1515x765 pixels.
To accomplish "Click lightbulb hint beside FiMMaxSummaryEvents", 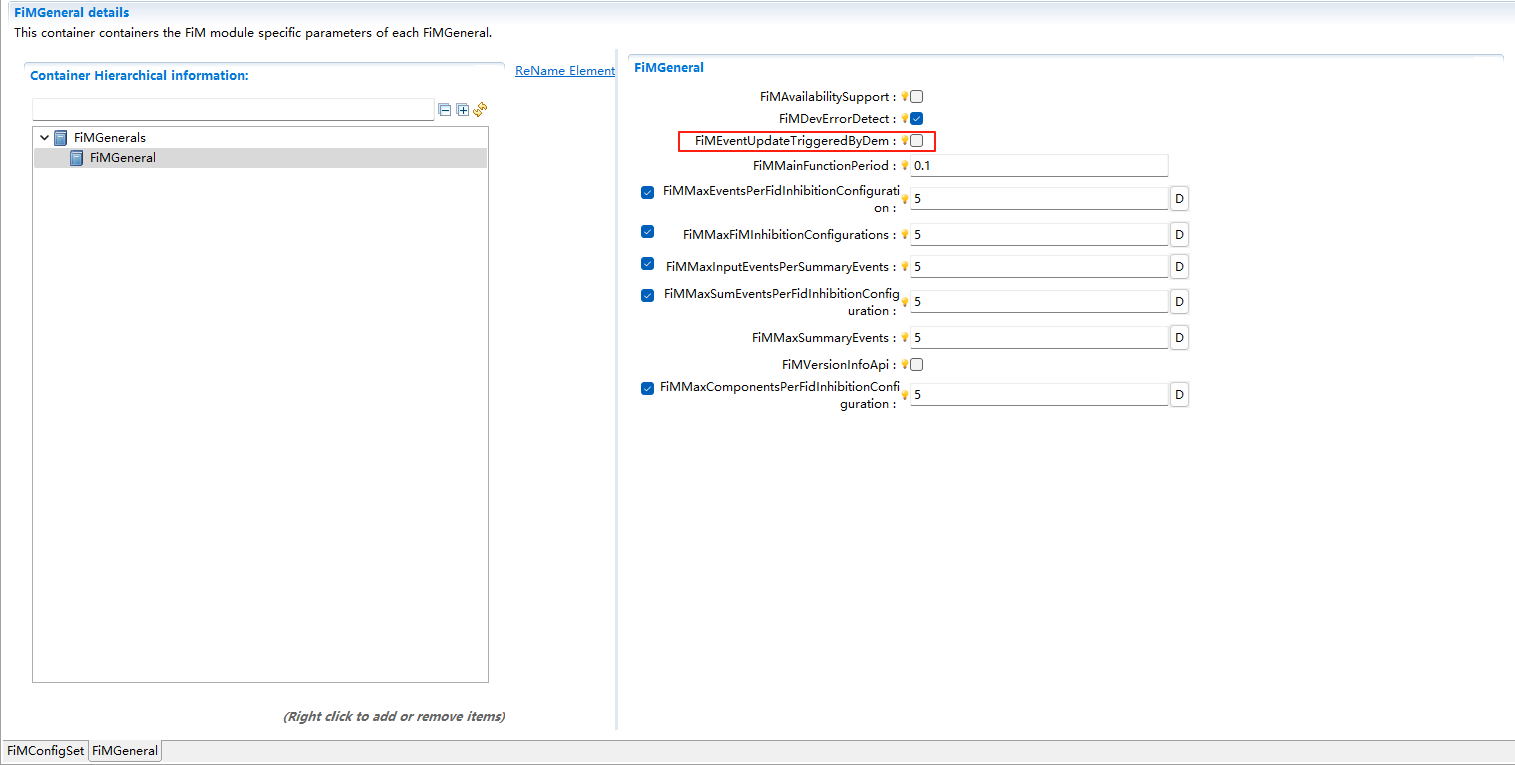I will 904,338.
